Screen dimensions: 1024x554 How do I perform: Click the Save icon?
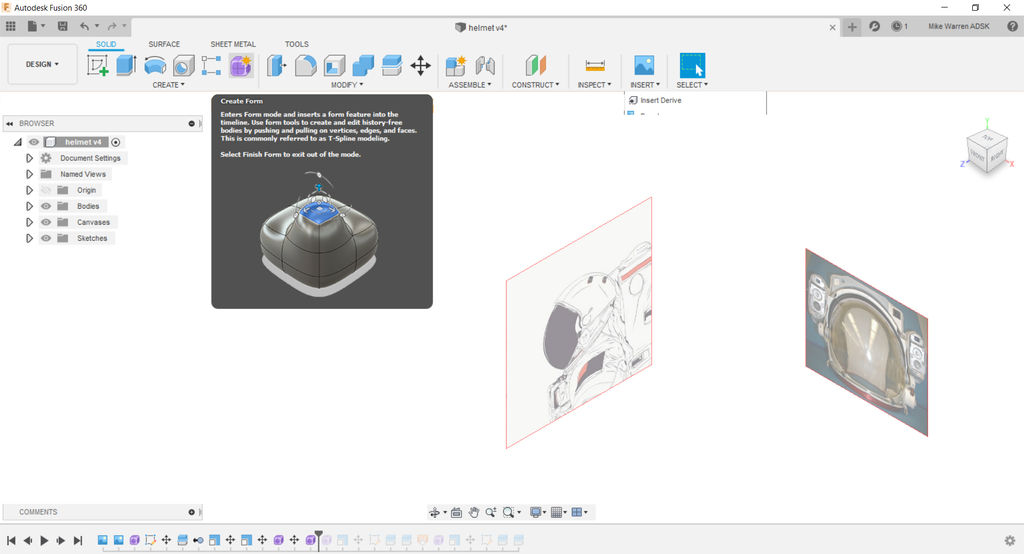(x=63, y=26)
